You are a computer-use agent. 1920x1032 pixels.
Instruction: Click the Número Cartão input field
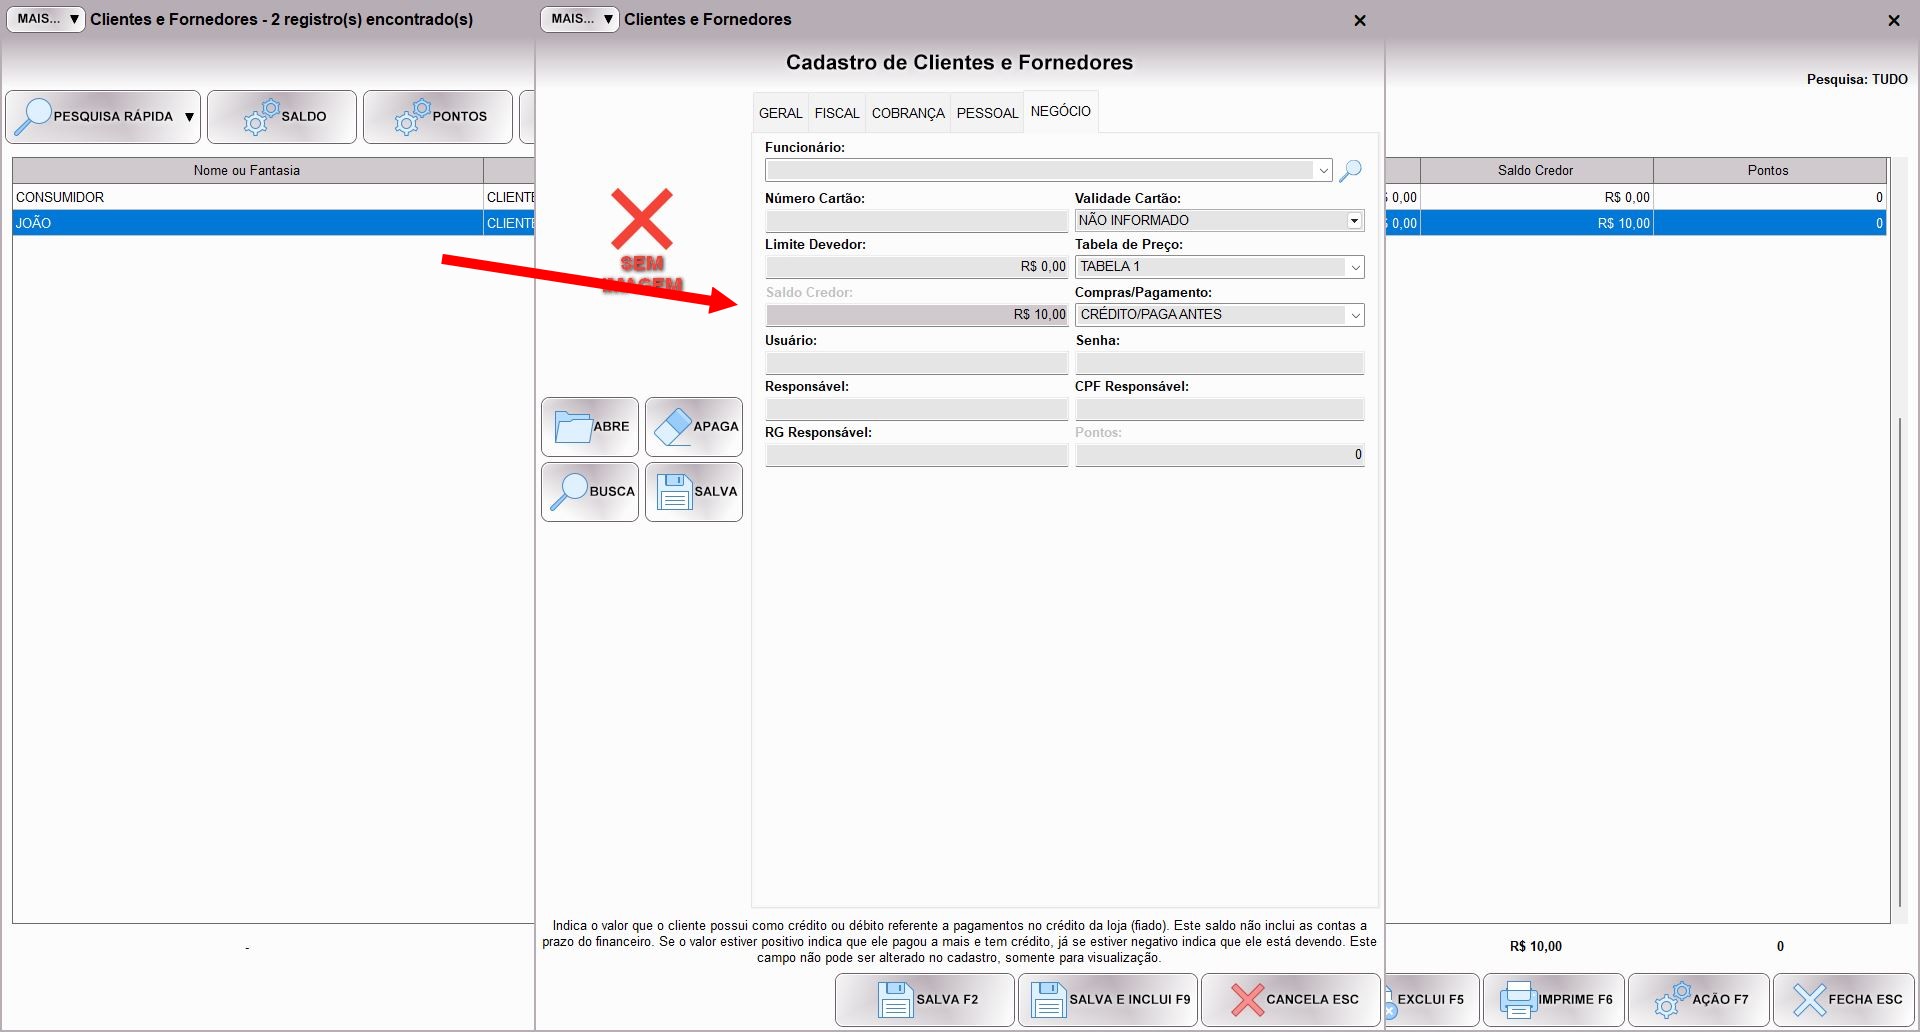[x=916, y=221]
